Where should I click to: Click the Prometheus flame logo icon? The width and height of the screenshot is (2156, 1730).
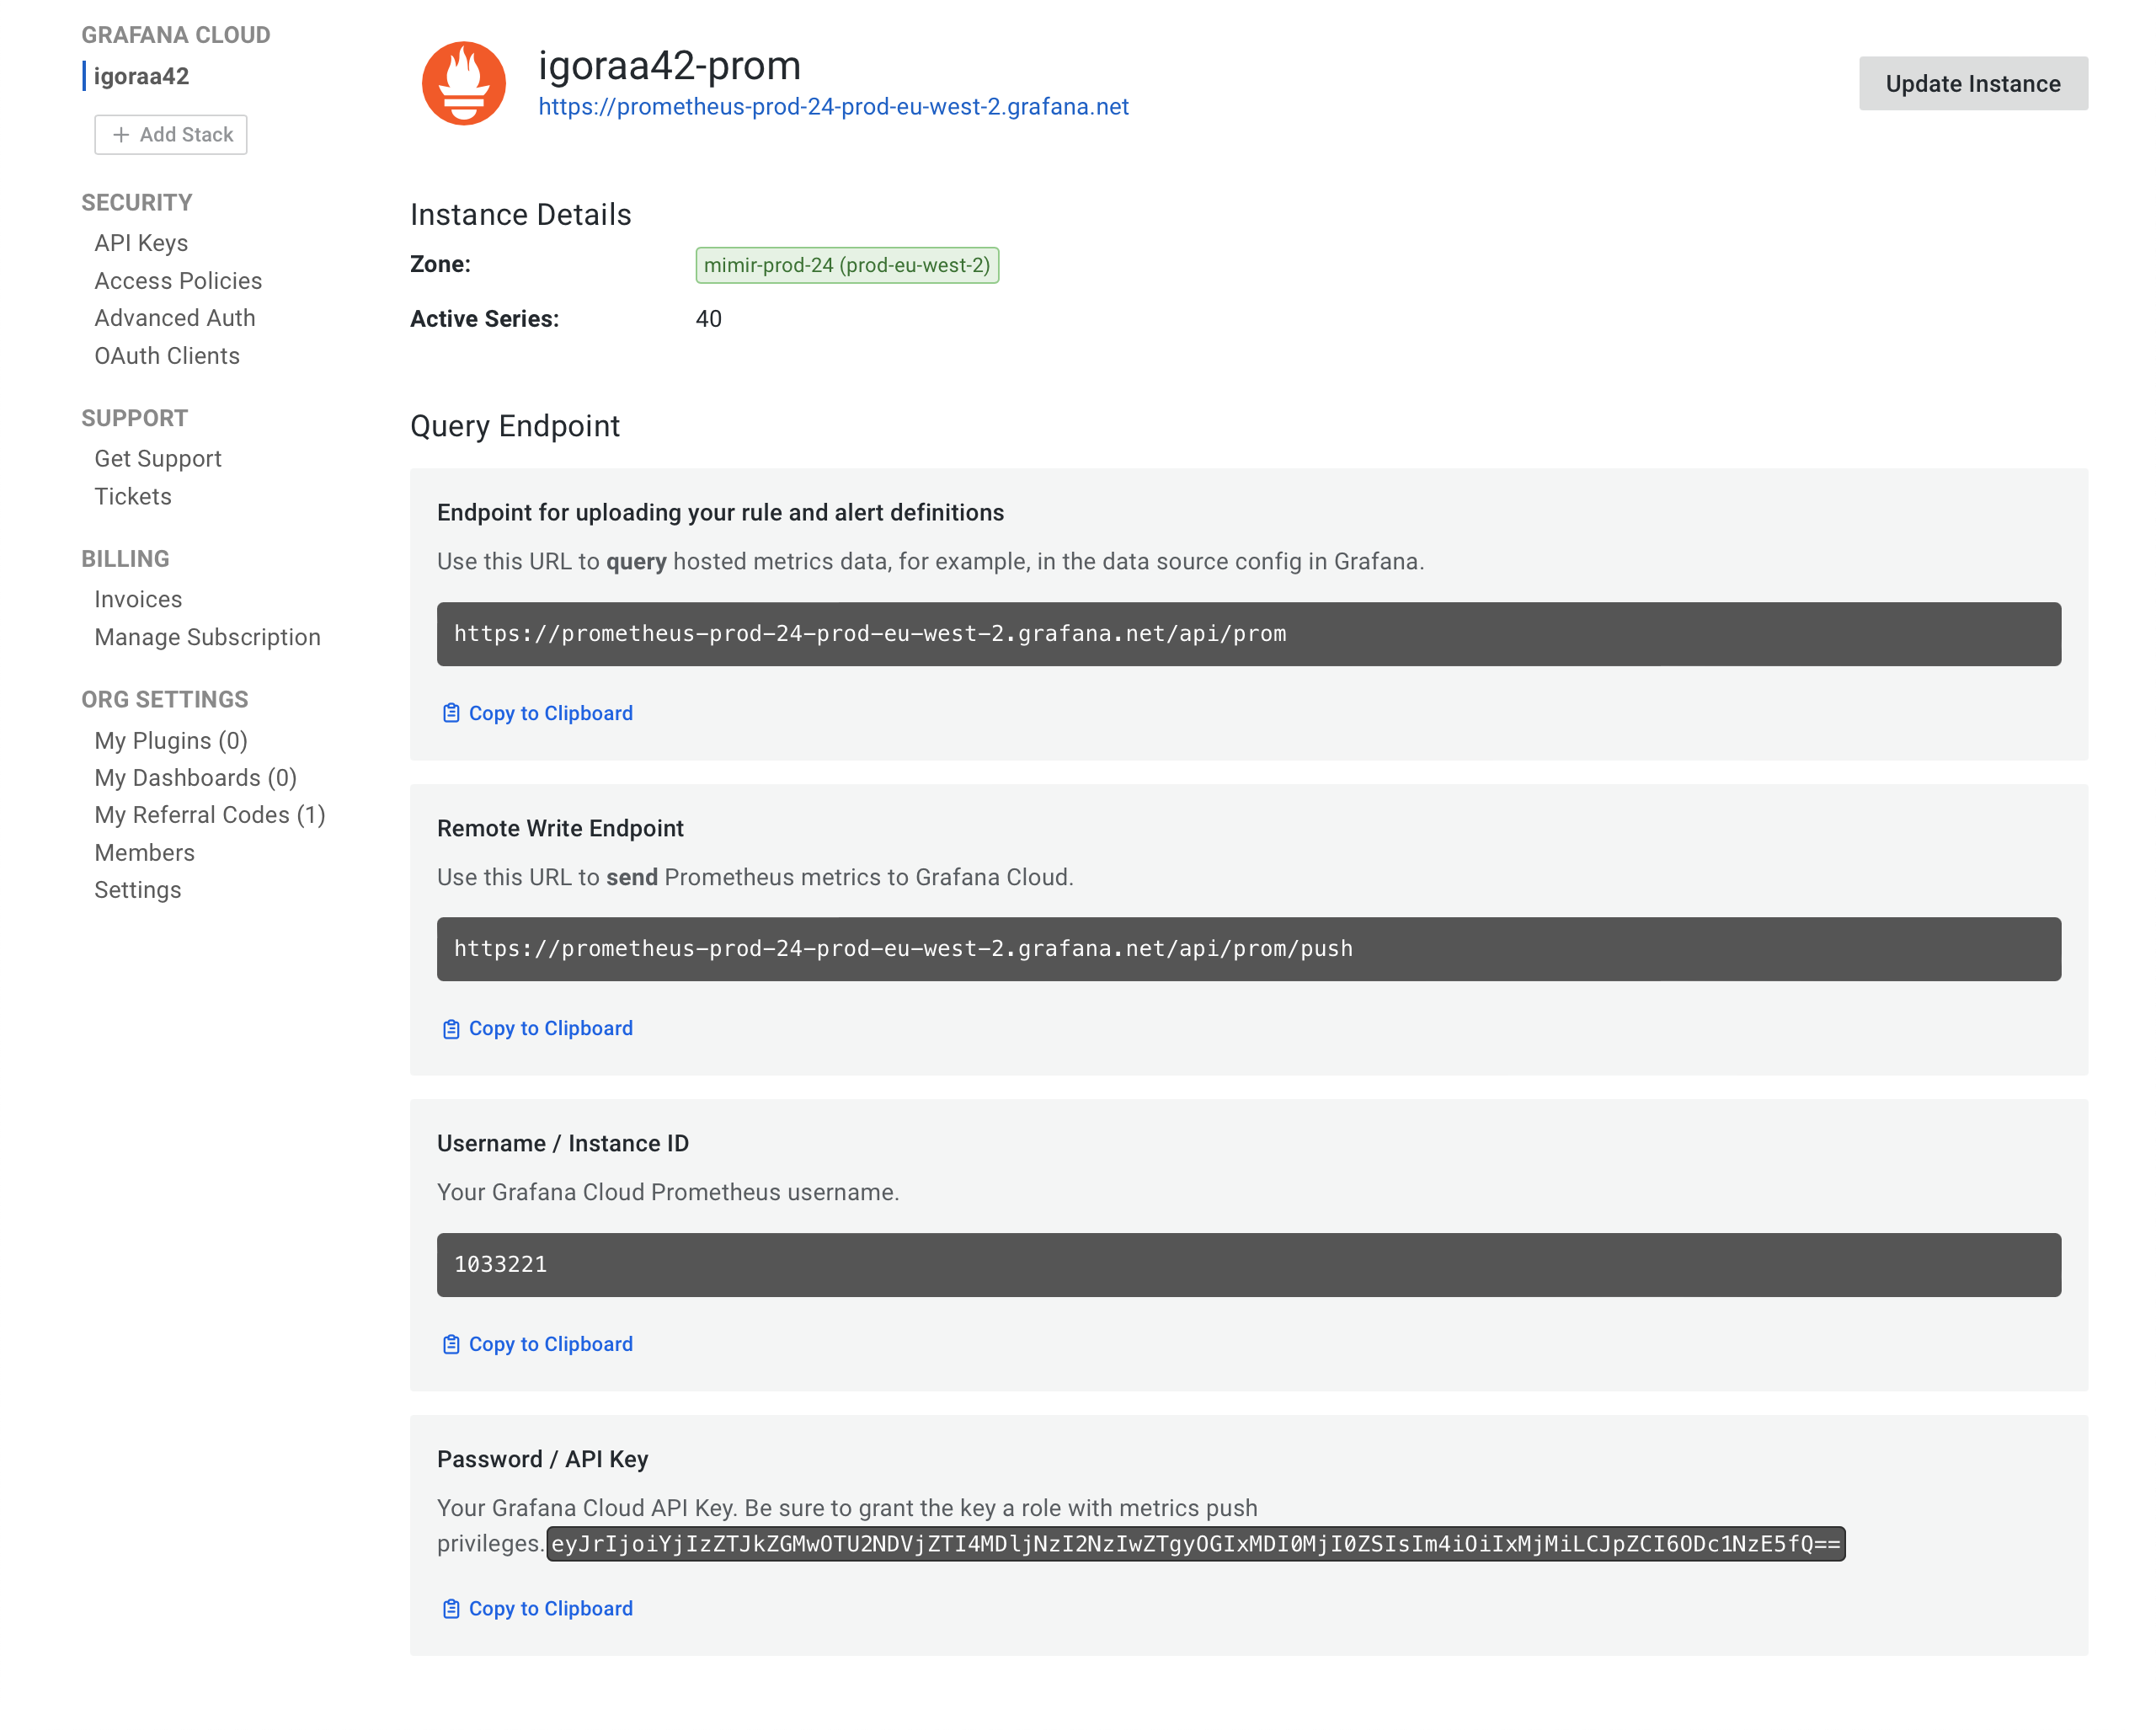click(x=463, y=83)
